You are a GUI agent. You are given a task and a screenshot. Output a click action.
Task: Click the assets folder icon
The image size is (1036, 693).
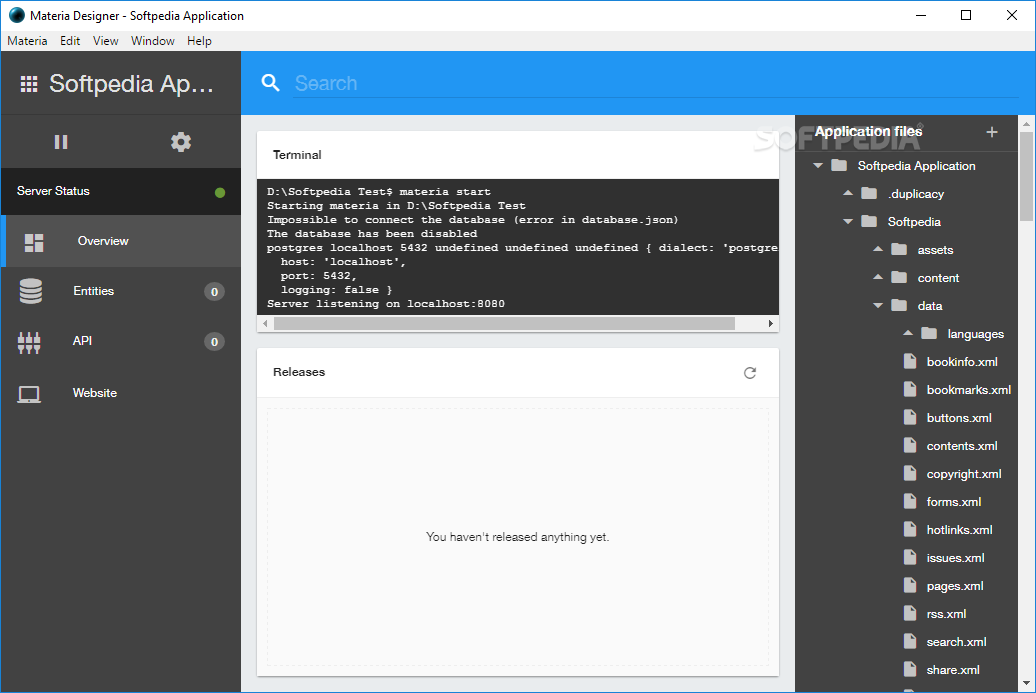(899, 249)
